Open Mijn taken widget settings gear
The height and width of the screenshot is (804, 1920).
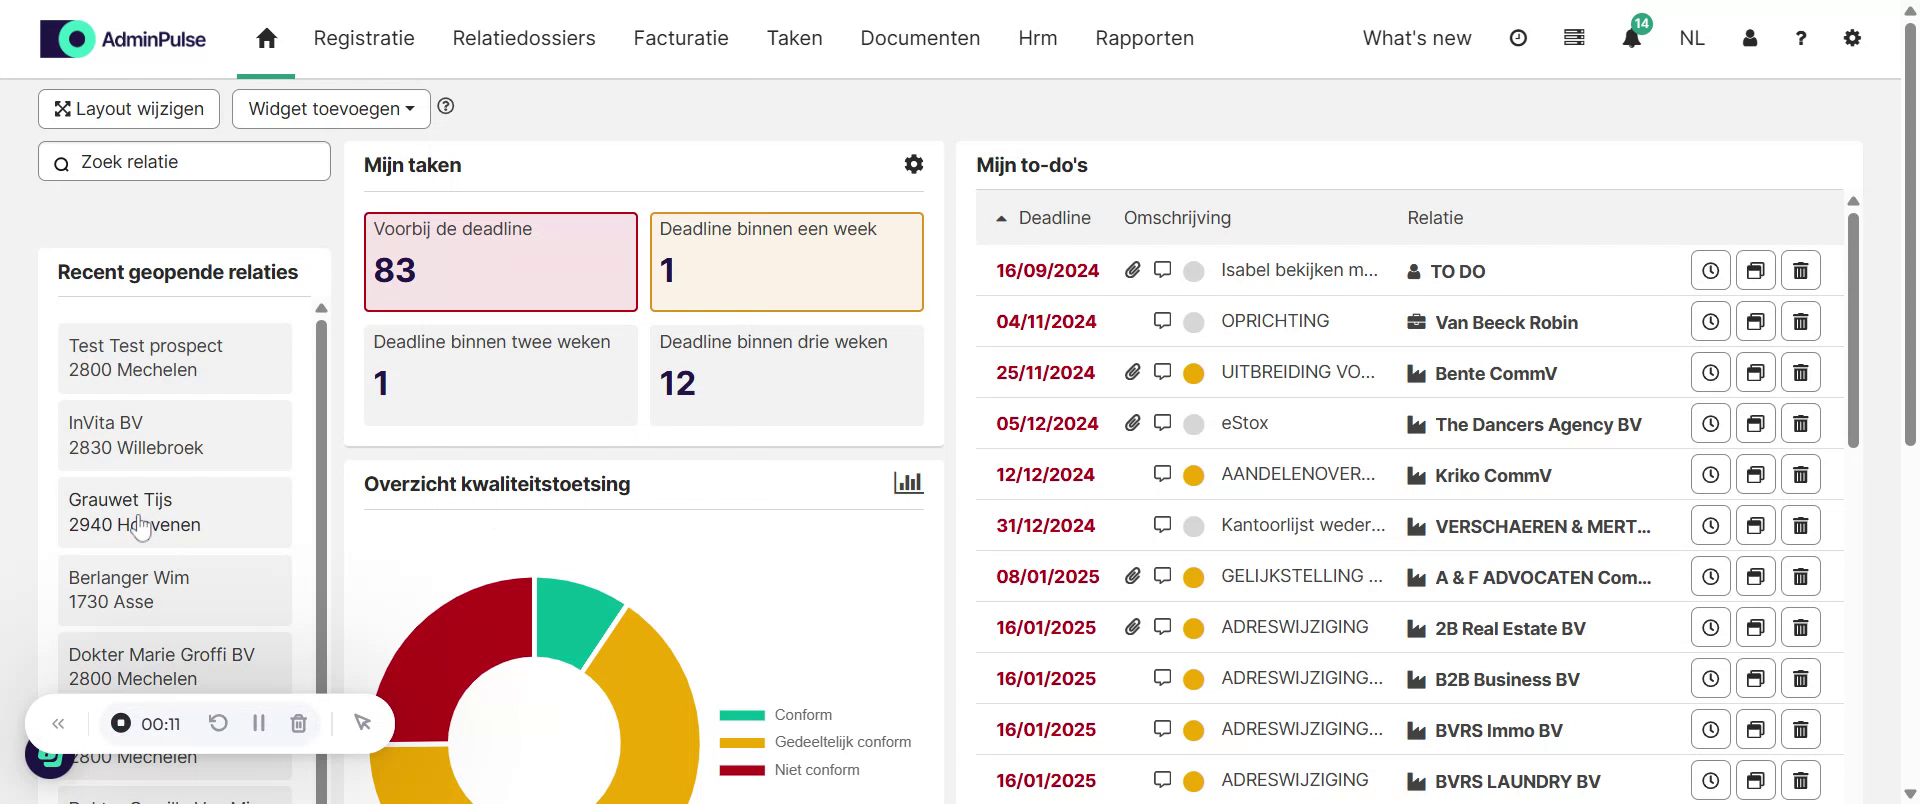913,164
